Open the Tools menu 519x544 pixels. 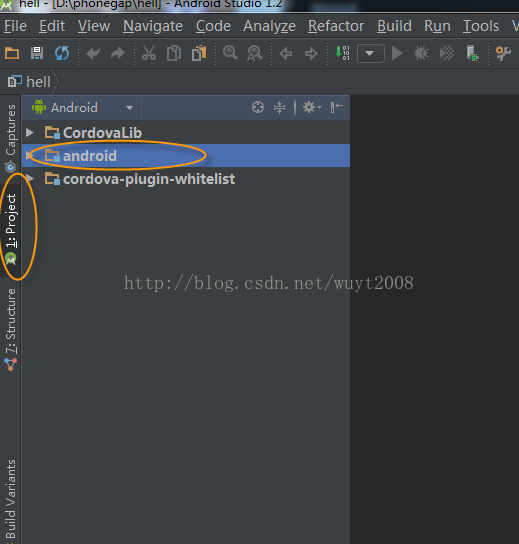click(x=481, y=26)
